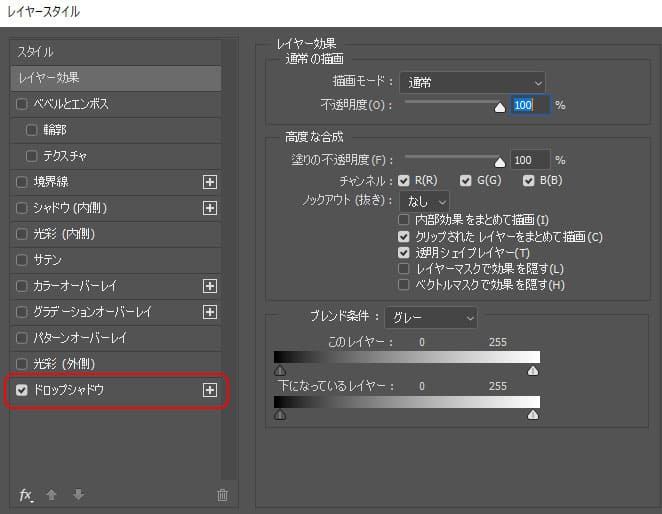Click the trash delete effect icon
The image size is (662, 514).
[x=222, y=495]
